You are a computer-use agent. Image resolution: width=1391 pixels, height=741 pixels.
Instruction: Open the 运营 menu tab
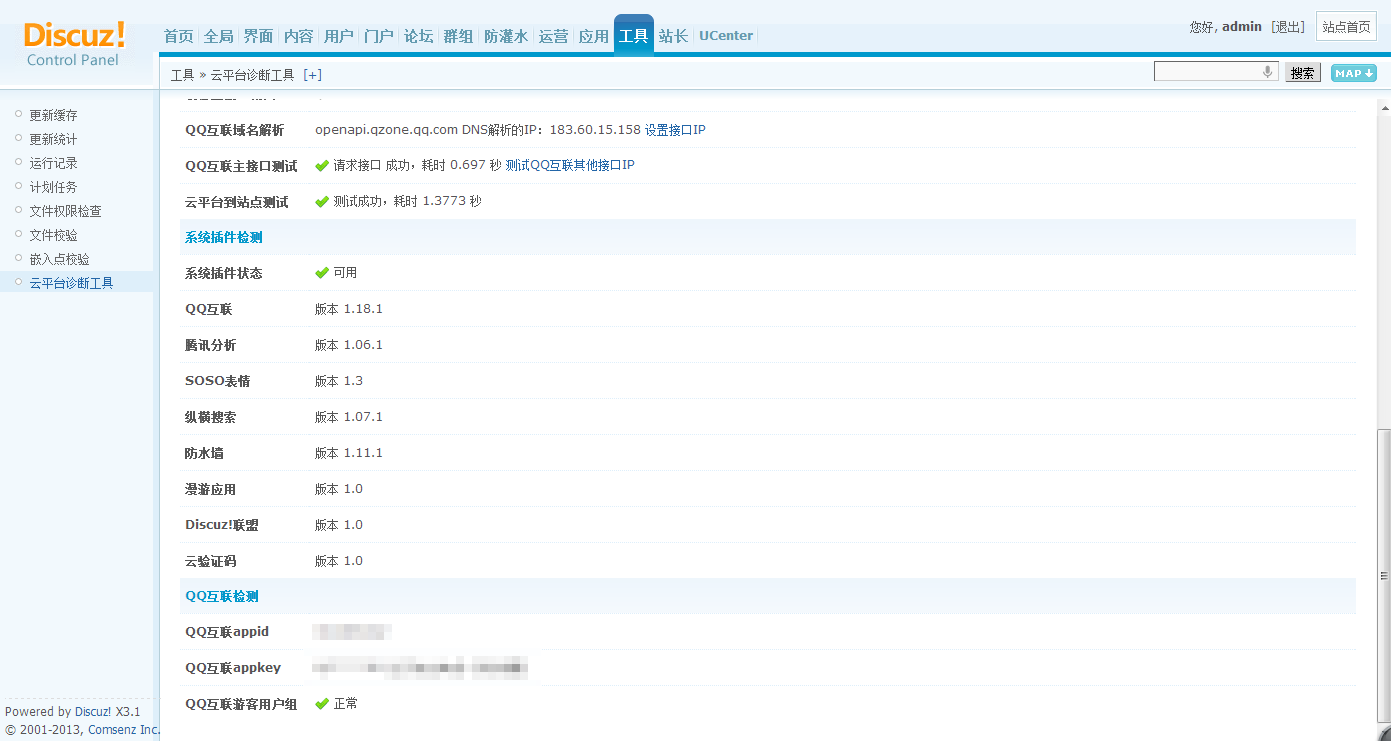click(x=554, y=36)
